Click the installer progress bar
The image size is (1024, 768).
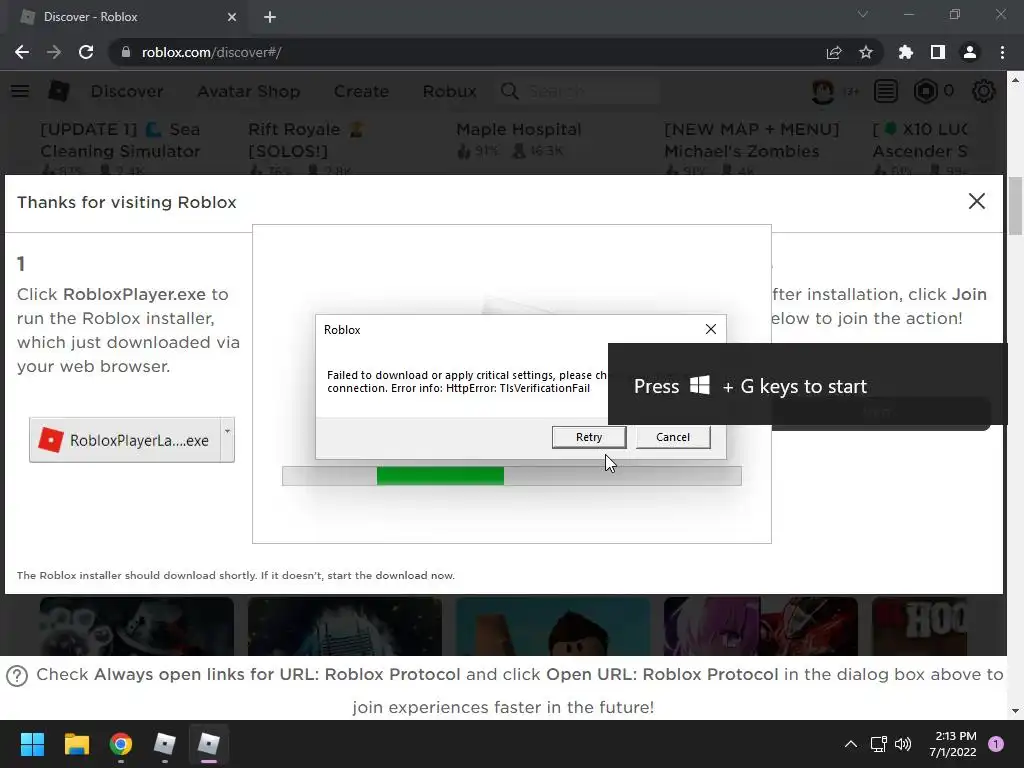511,476
